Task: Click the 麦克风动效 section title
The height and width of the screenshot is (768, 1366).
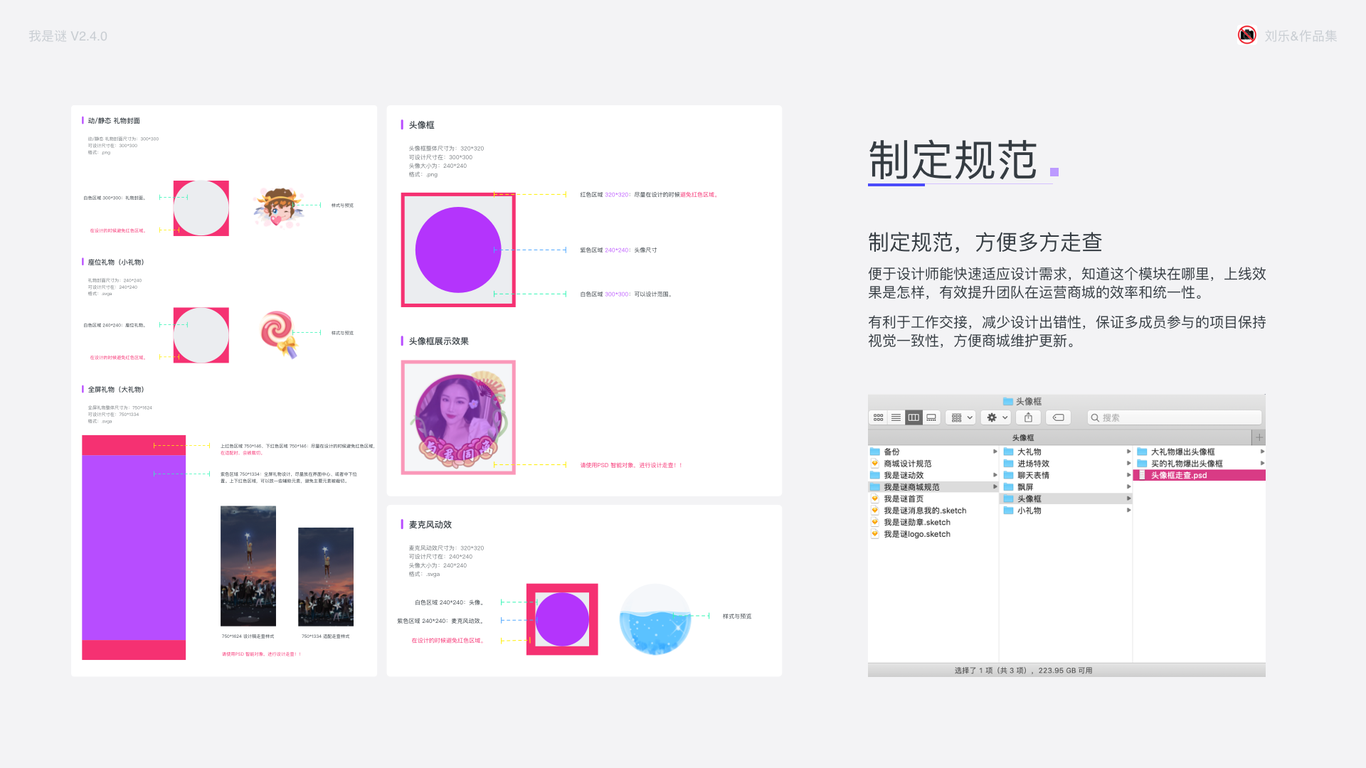Action: tap(430, 524)
